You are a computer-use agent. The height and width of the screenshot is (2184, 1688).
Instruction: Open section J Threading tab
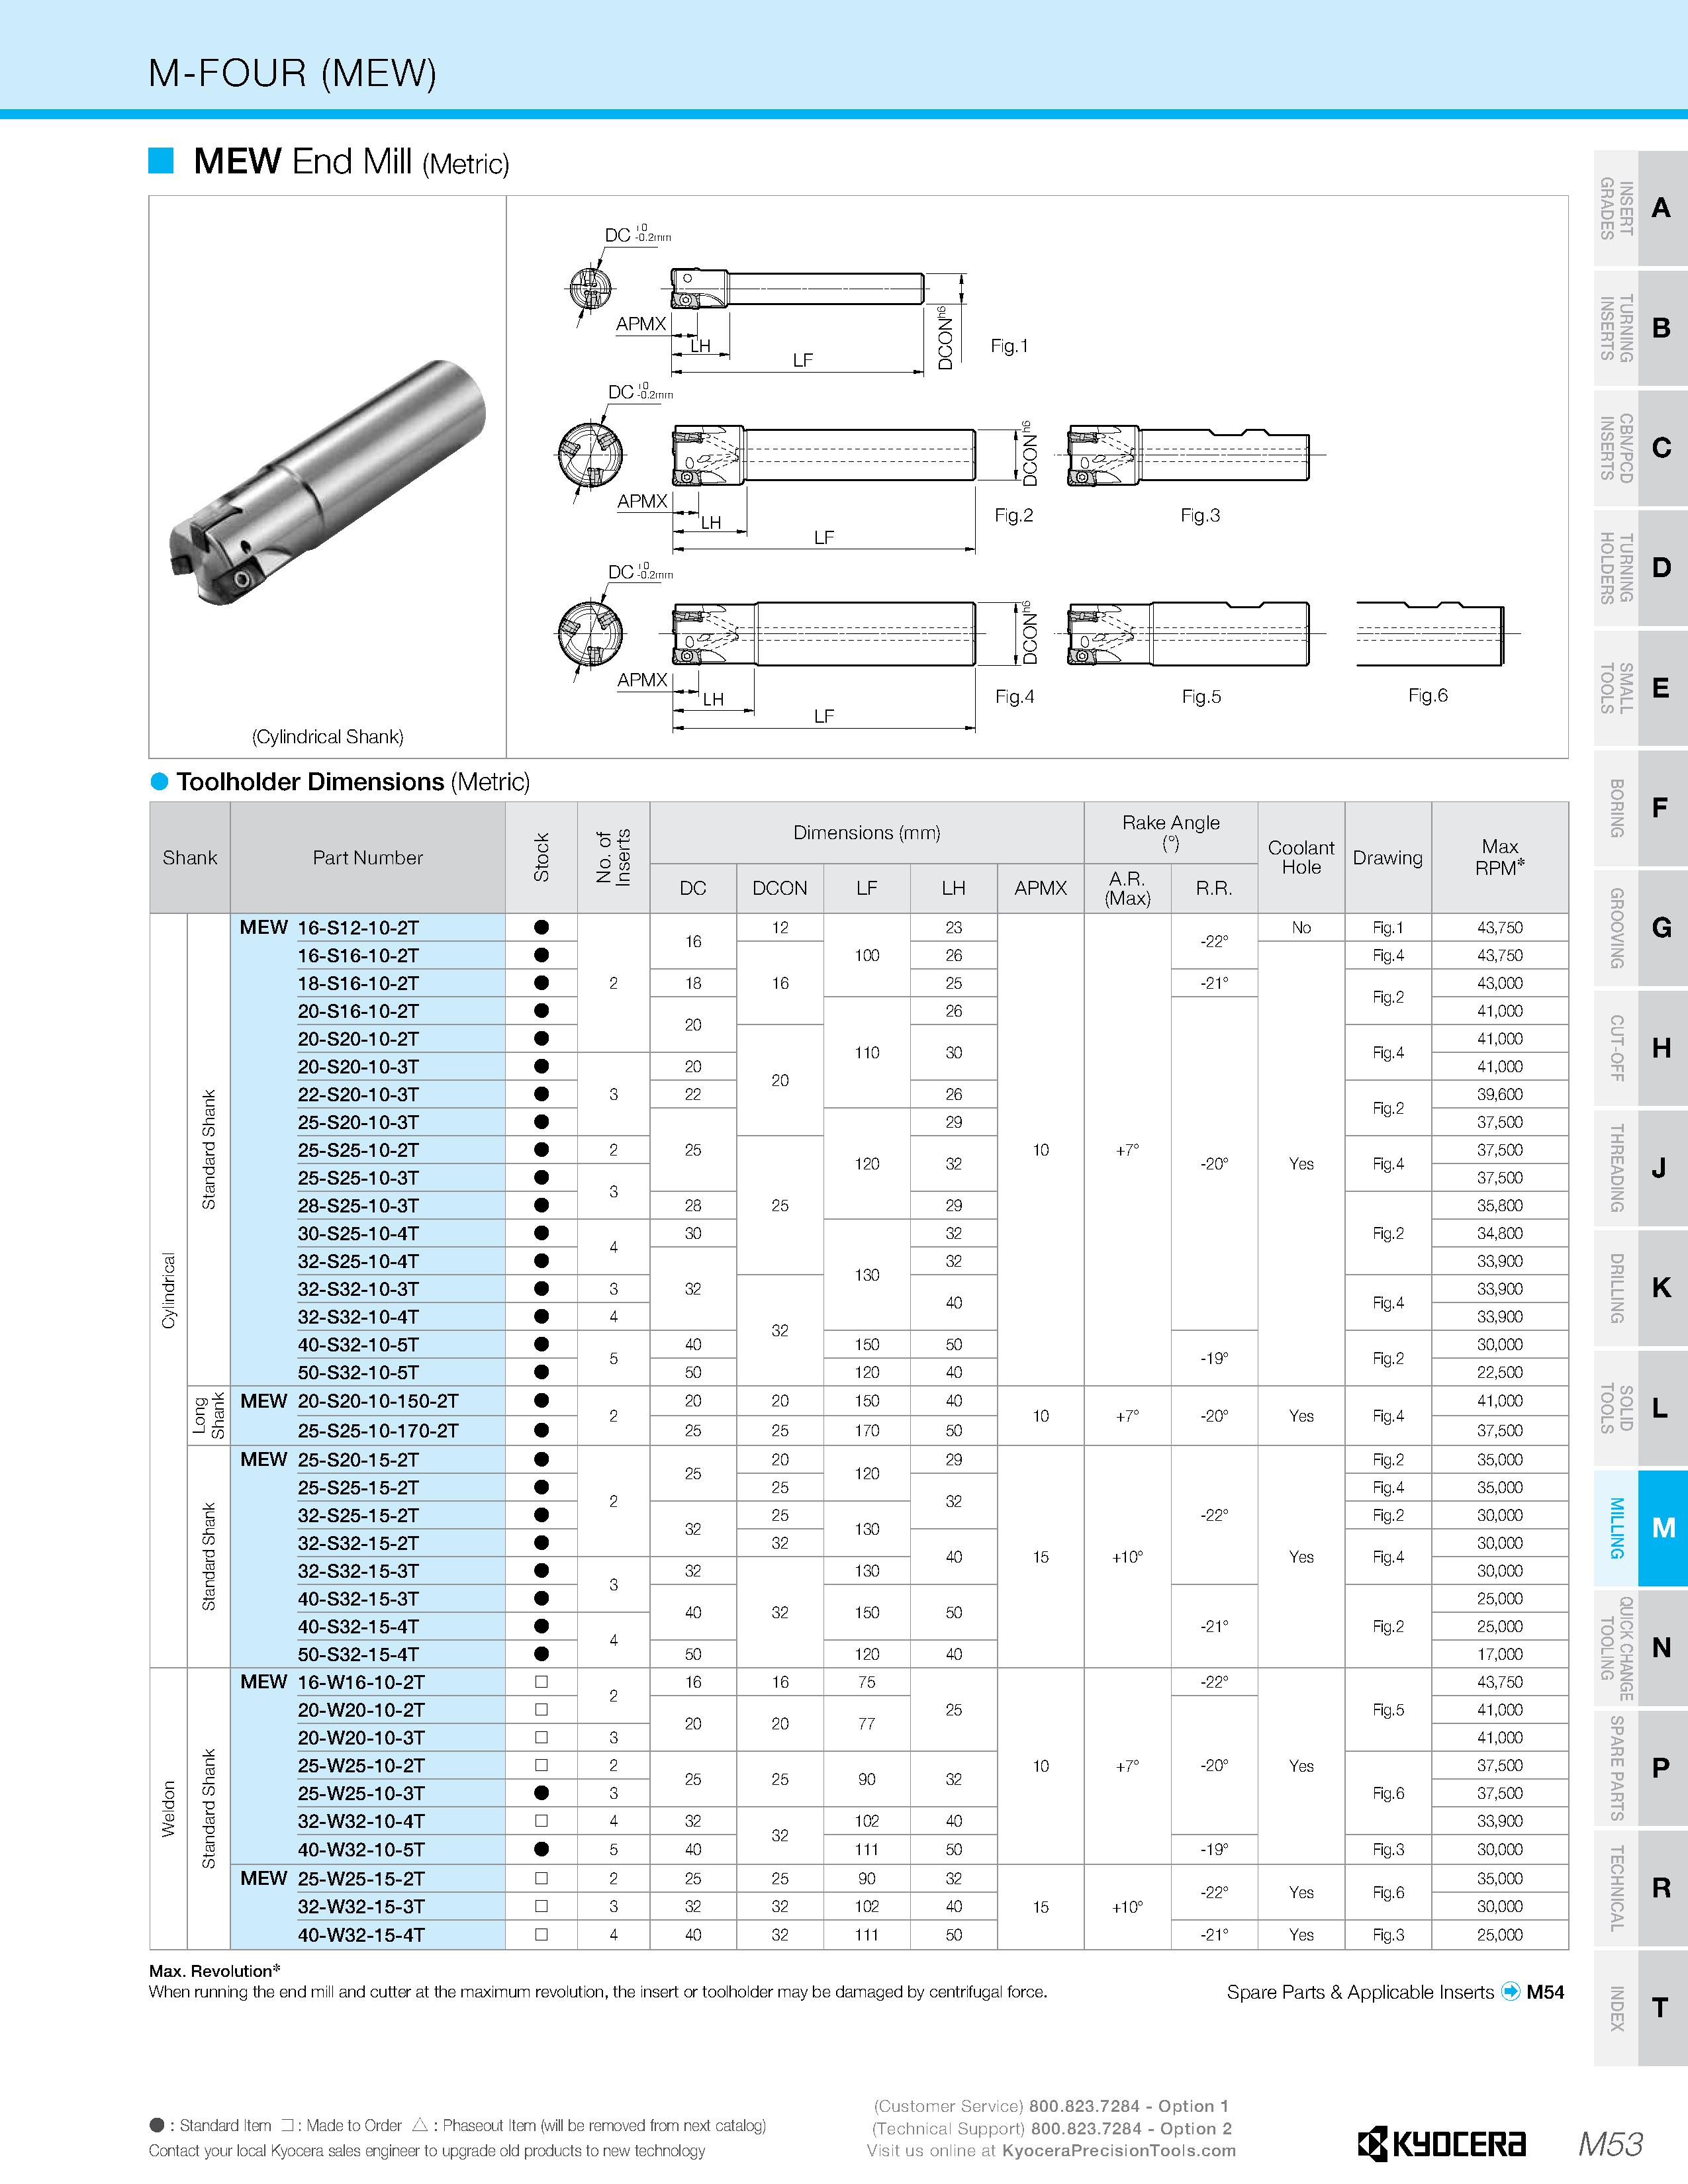(1640, 1168)
